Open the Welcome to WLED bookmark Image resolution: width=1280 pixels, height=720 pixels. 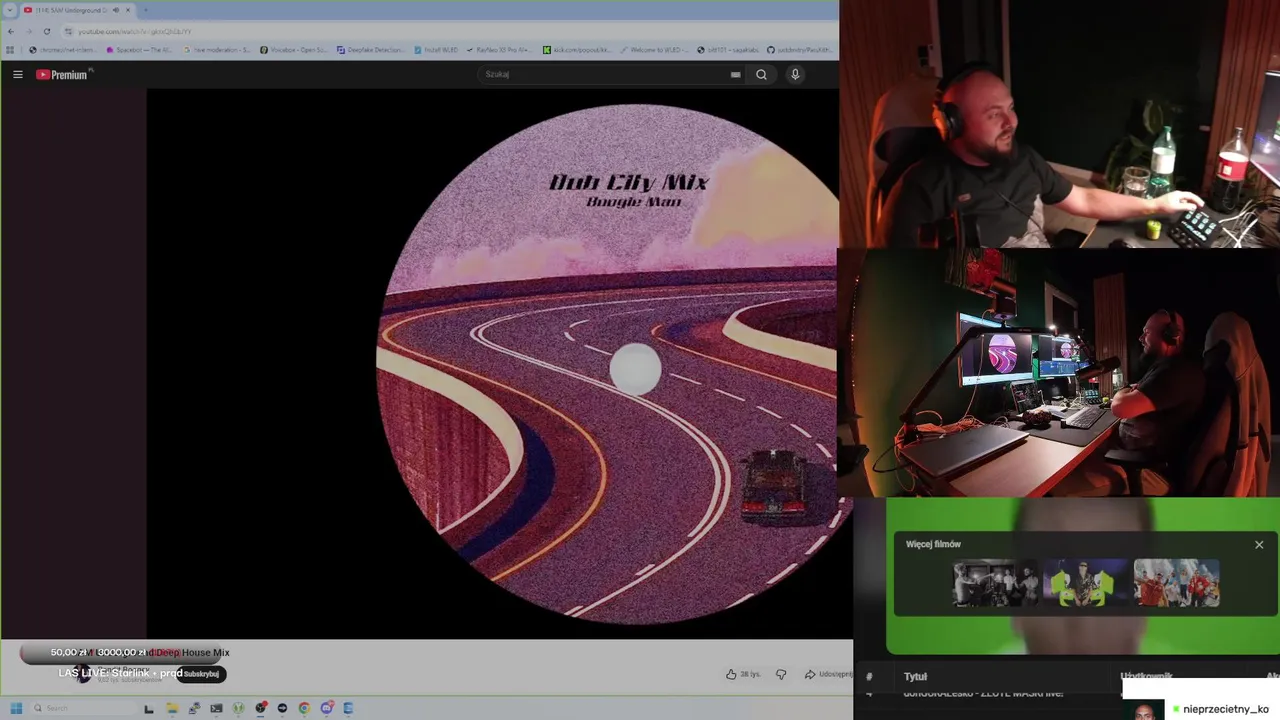click(653, 49)
